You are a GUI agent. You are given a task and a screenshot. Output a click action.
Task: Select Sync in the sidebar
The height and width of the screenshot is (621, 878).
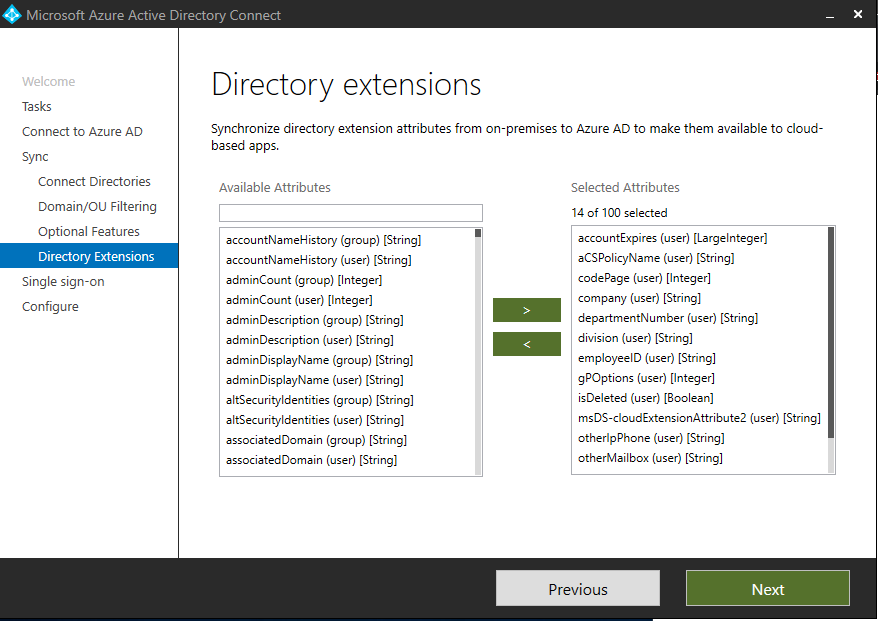pos(35,156)
